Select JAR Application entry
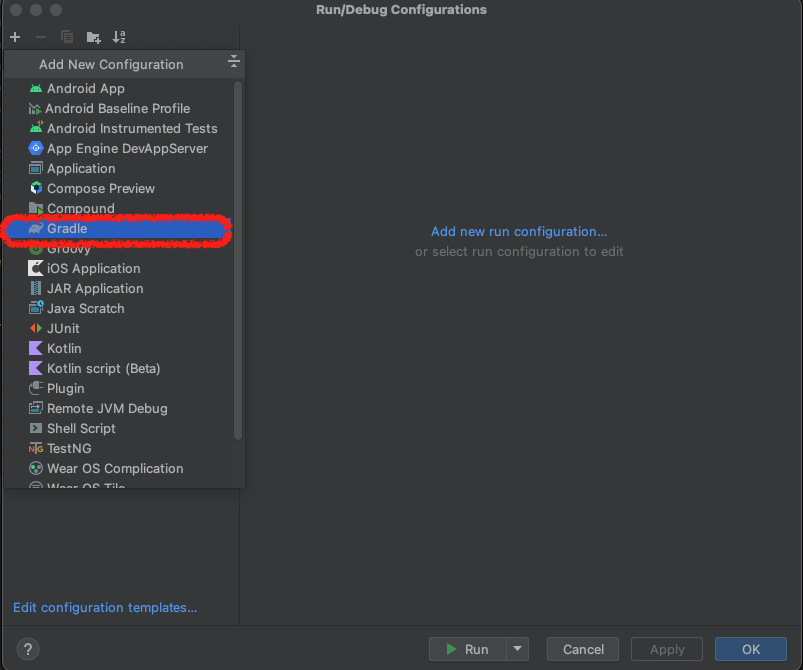The height and width of the screenshot is (670, 803). pos(119,288)
